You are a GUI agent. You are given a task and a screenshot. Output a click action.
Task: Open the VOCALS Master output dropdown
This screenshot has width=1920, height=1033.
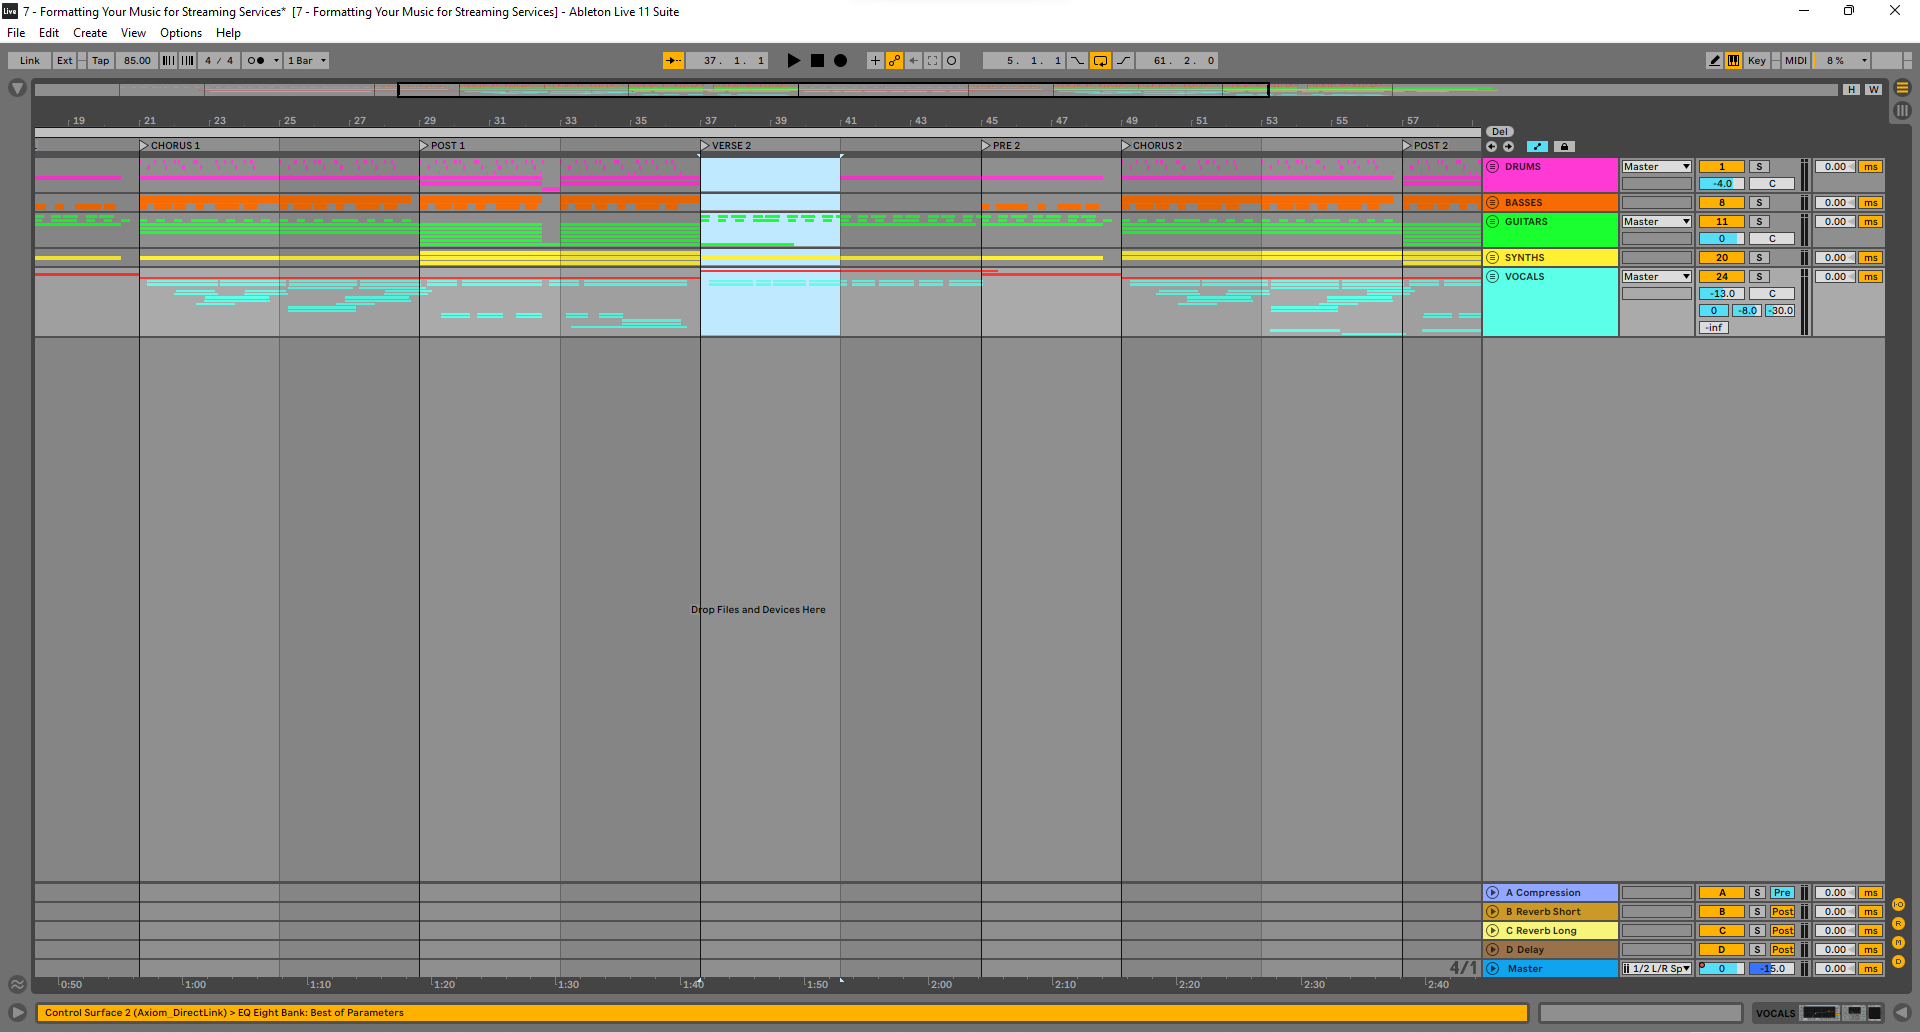coord(1656,277)
